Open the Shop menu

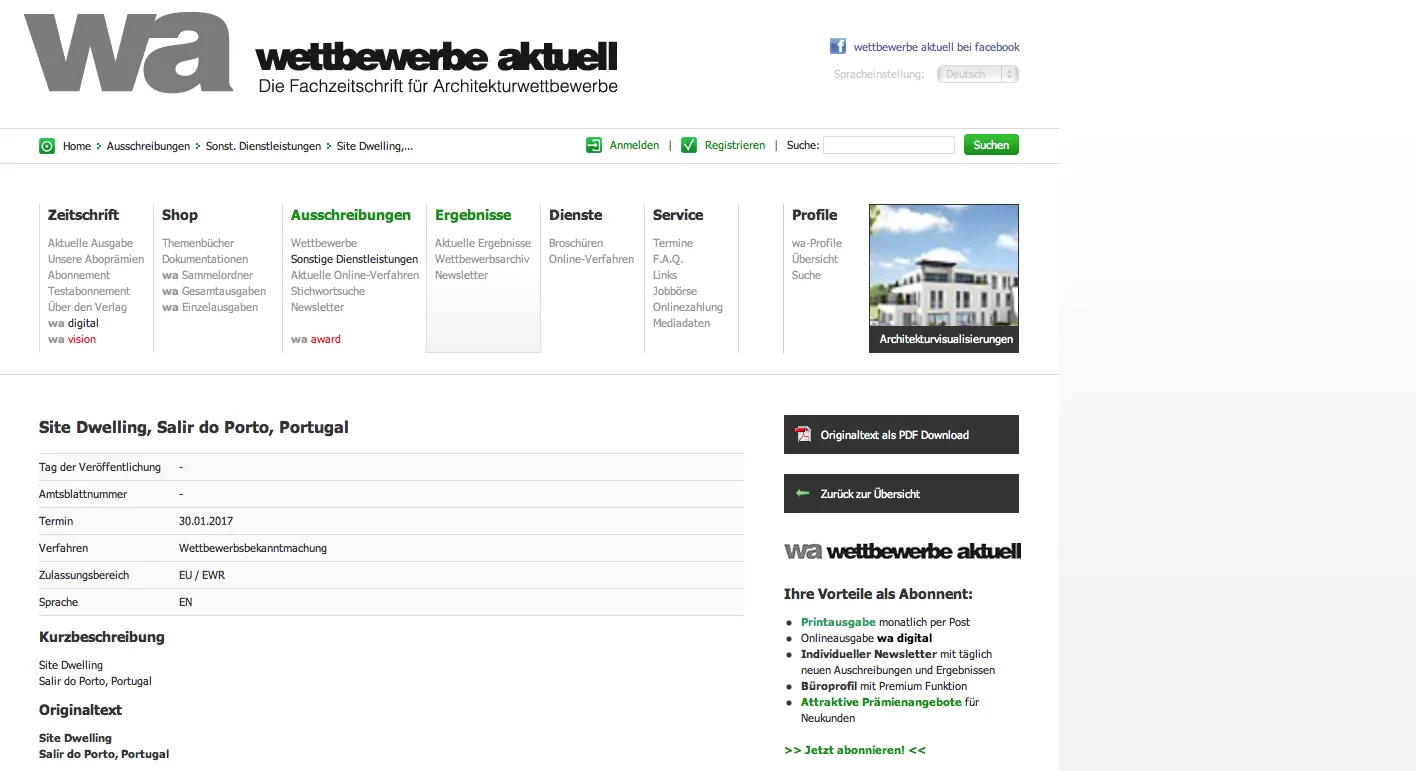(180, 215)
